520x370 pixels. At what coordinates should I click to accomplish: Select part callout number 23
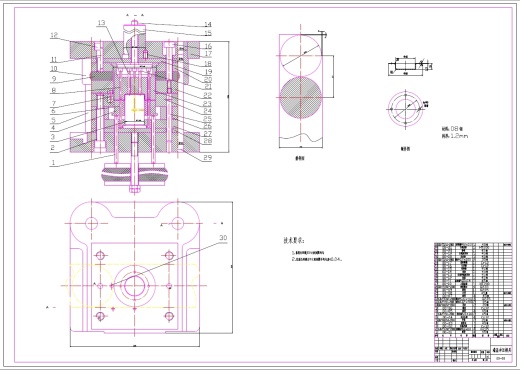208,104
